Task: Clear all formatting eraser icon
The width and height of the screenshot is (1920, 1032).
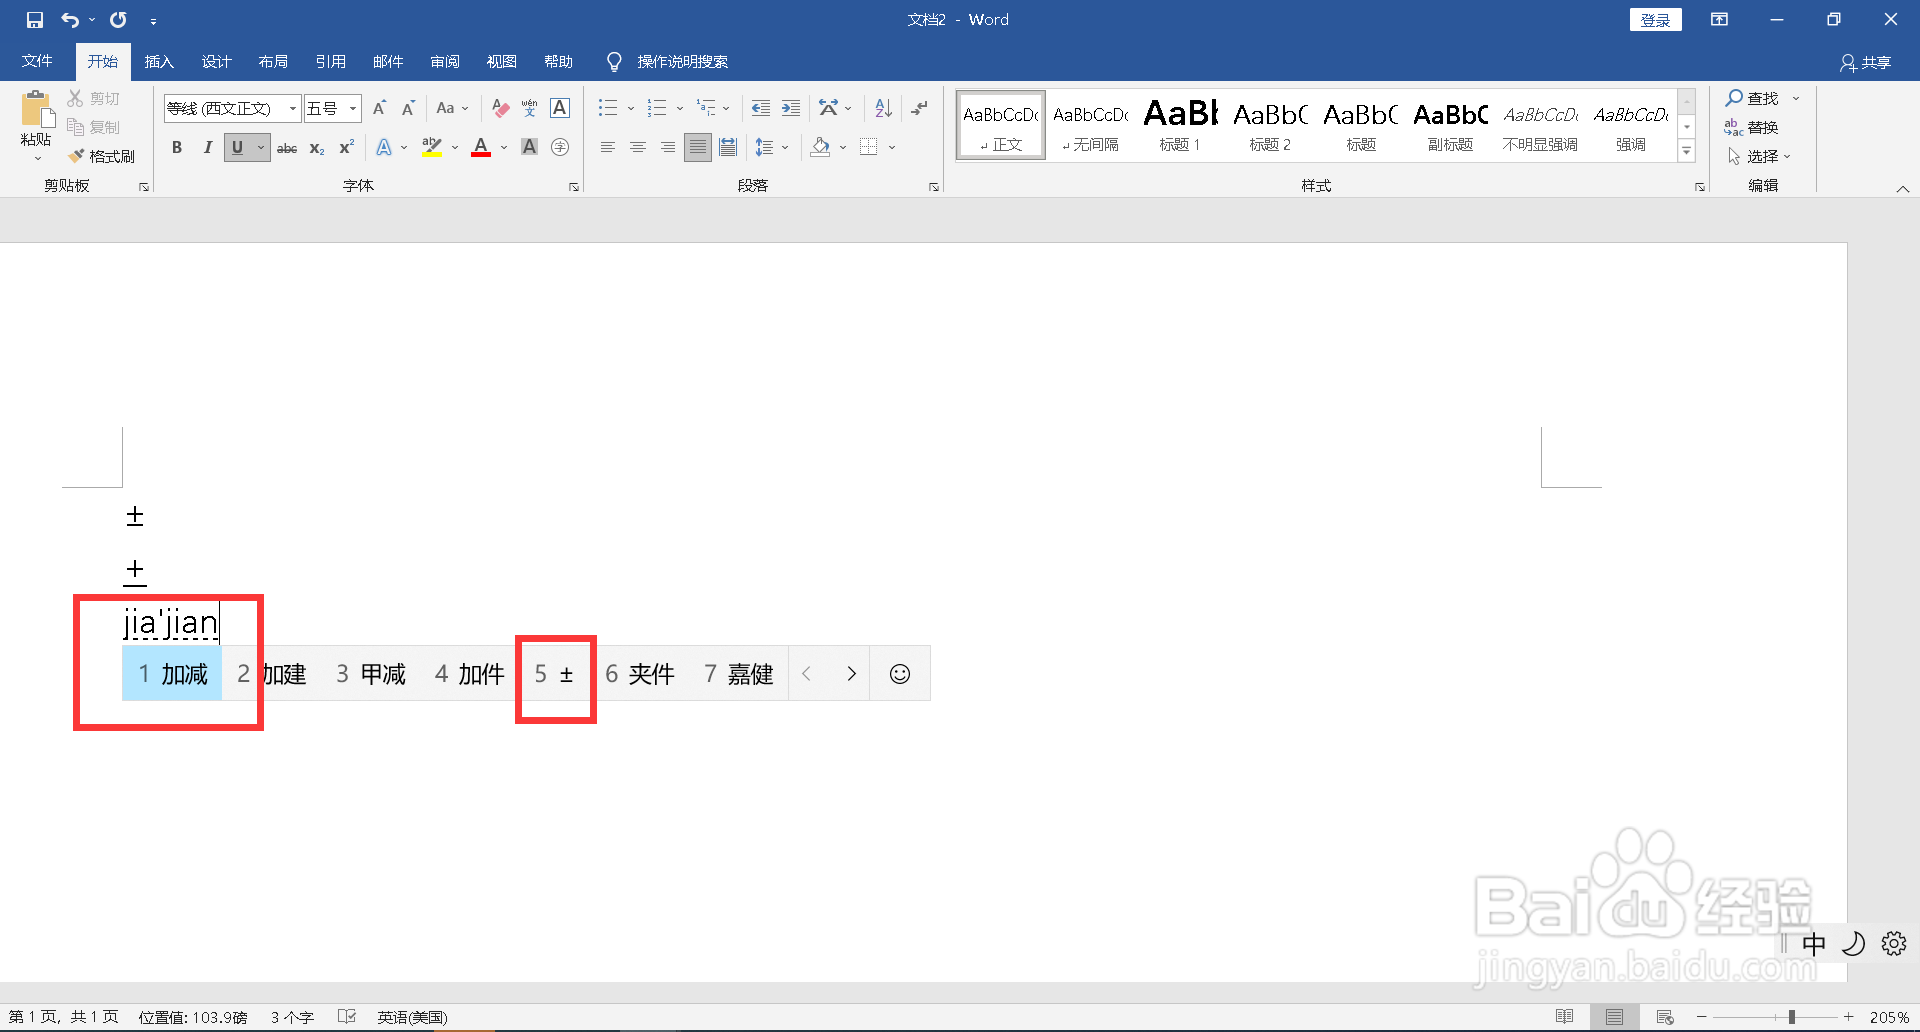Action: 501,108
